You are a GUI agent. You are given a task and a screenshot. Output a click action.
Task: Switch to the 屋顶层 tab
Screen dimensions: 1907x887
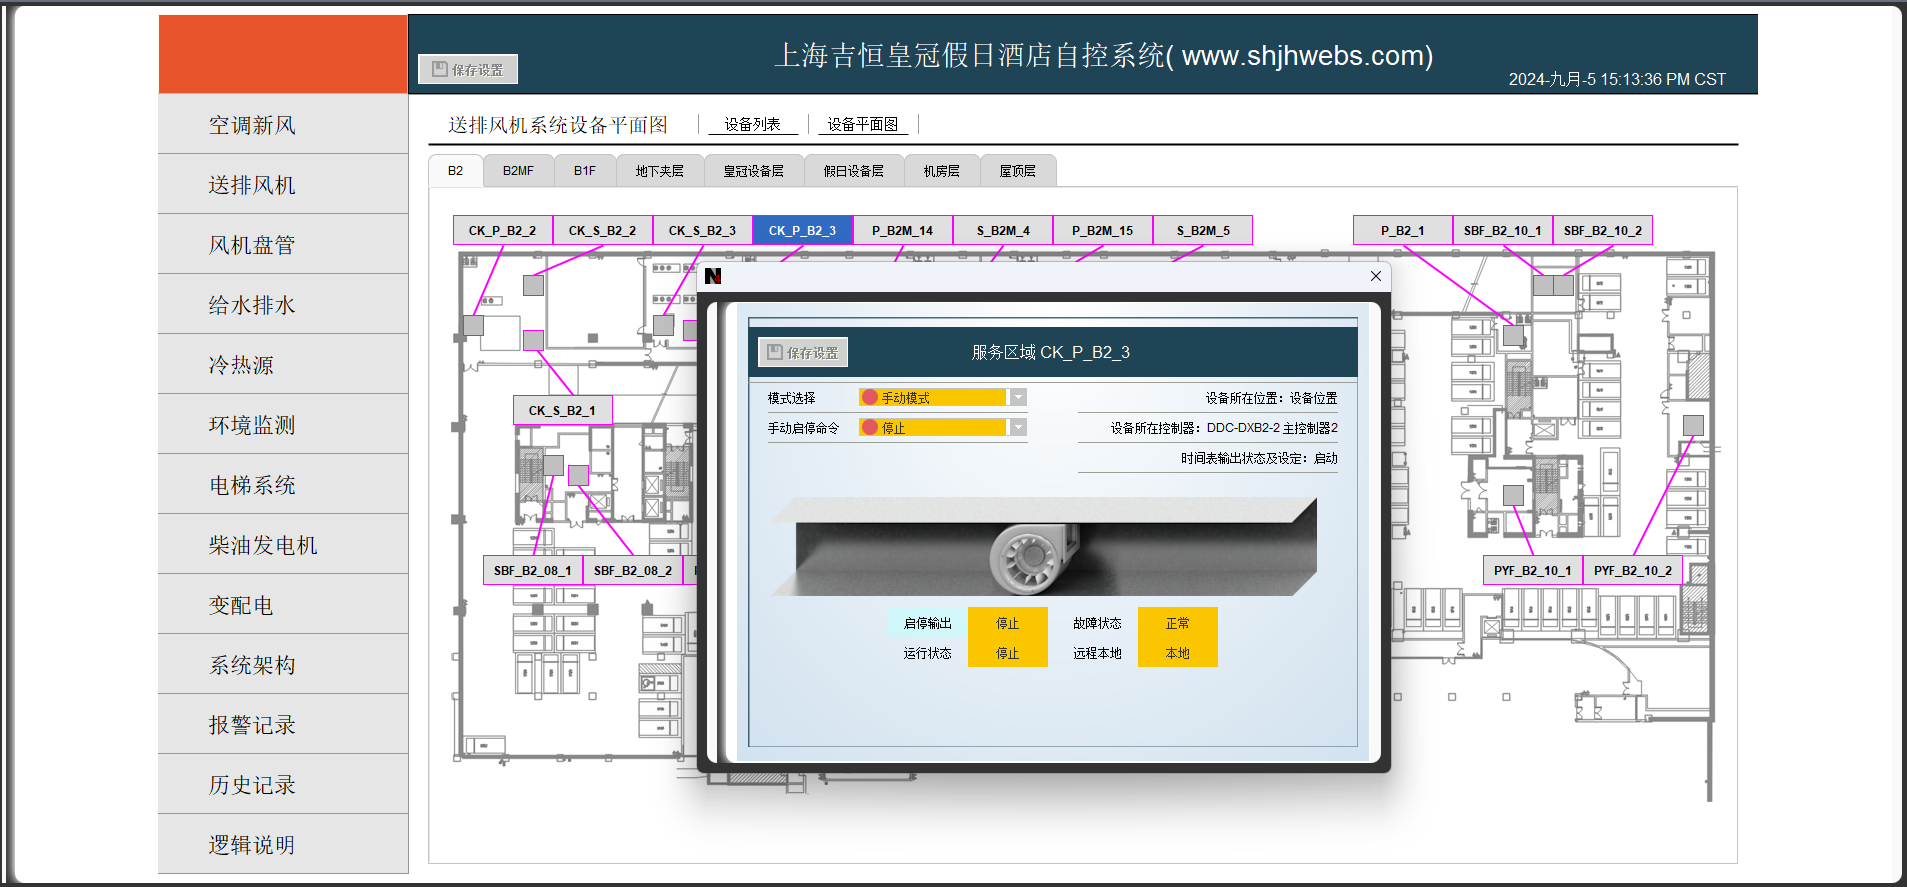click(1018, 171)
